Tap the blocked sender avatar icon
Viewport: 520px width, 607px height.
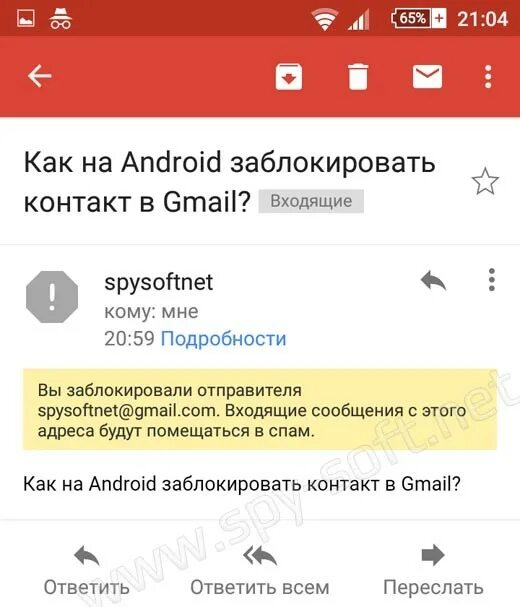(x=52, y=297)
